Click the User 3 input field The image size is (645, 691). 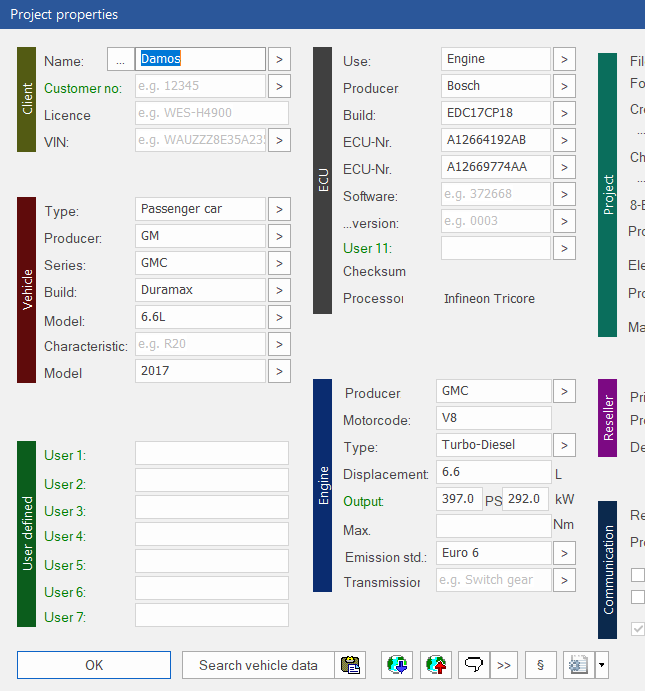pos(212,507)
